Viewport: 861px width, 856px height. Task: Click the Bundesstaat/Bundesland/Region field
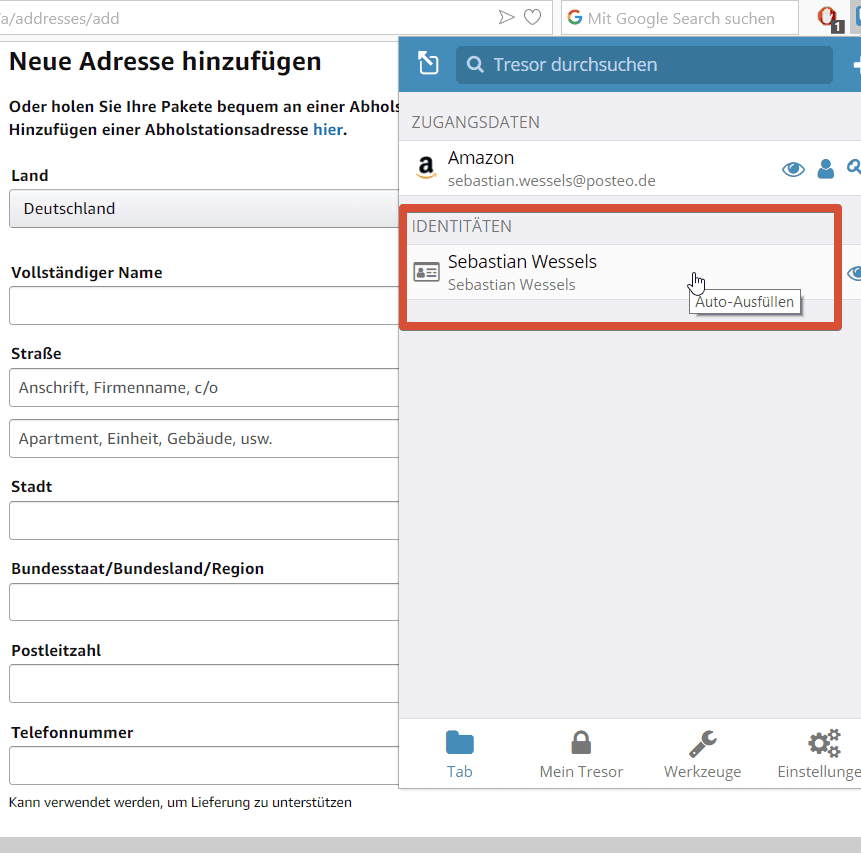click(204, 602)
